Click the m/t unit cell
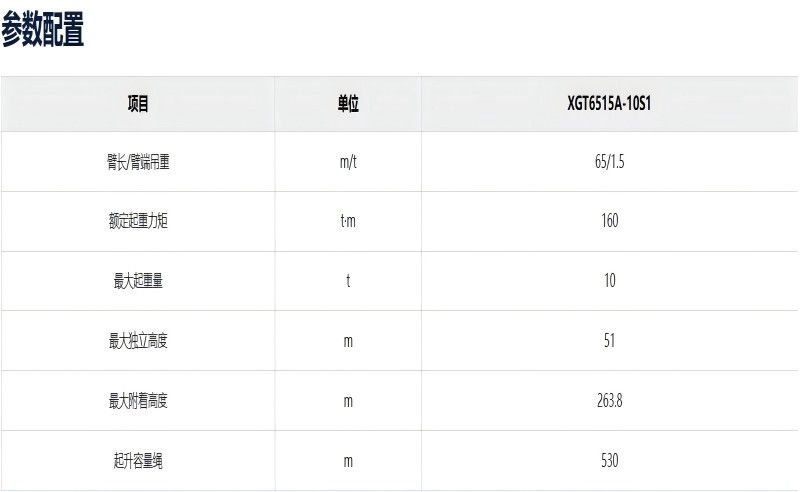800x492 pixels. [x=348, y=162]
